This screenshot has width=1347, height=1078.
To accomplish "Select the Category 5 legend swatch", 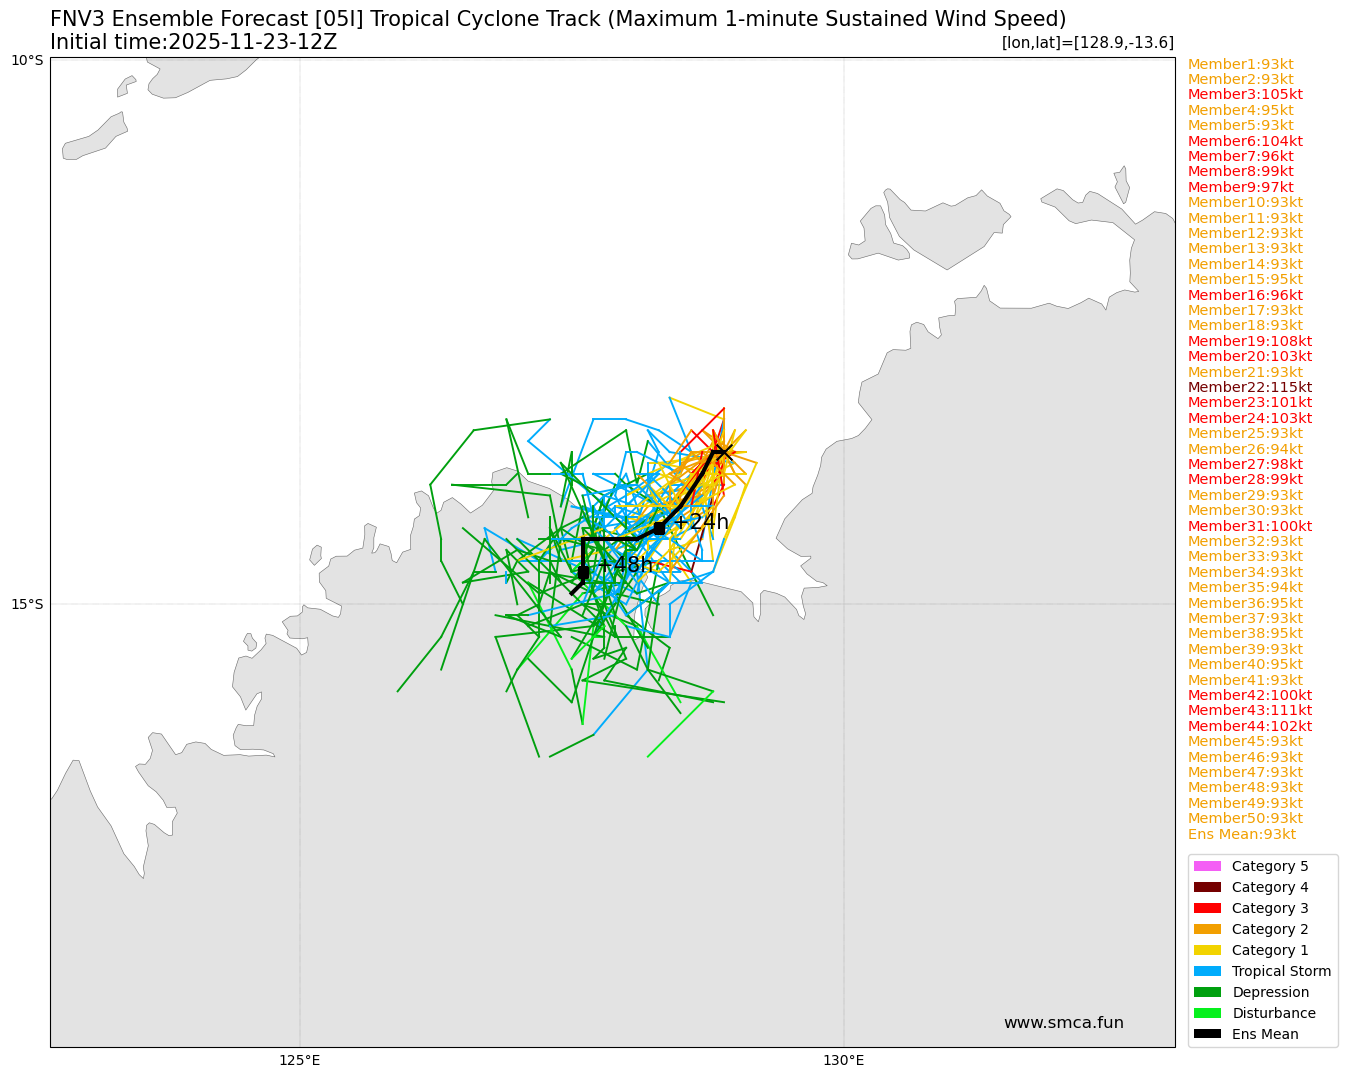I will (1207, 866).
